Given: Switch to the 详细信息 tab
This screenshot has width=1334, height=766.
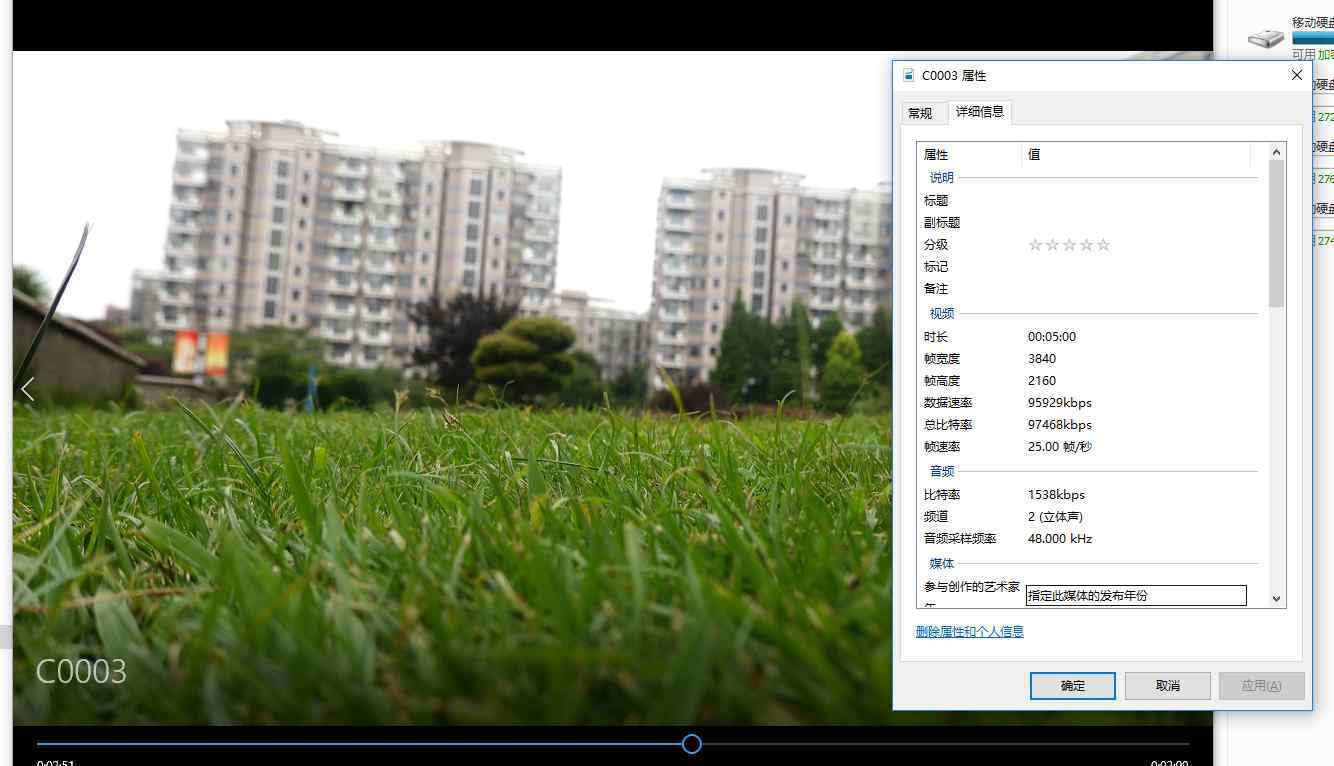Looking at the screenshot, I should tap(980, 111).
